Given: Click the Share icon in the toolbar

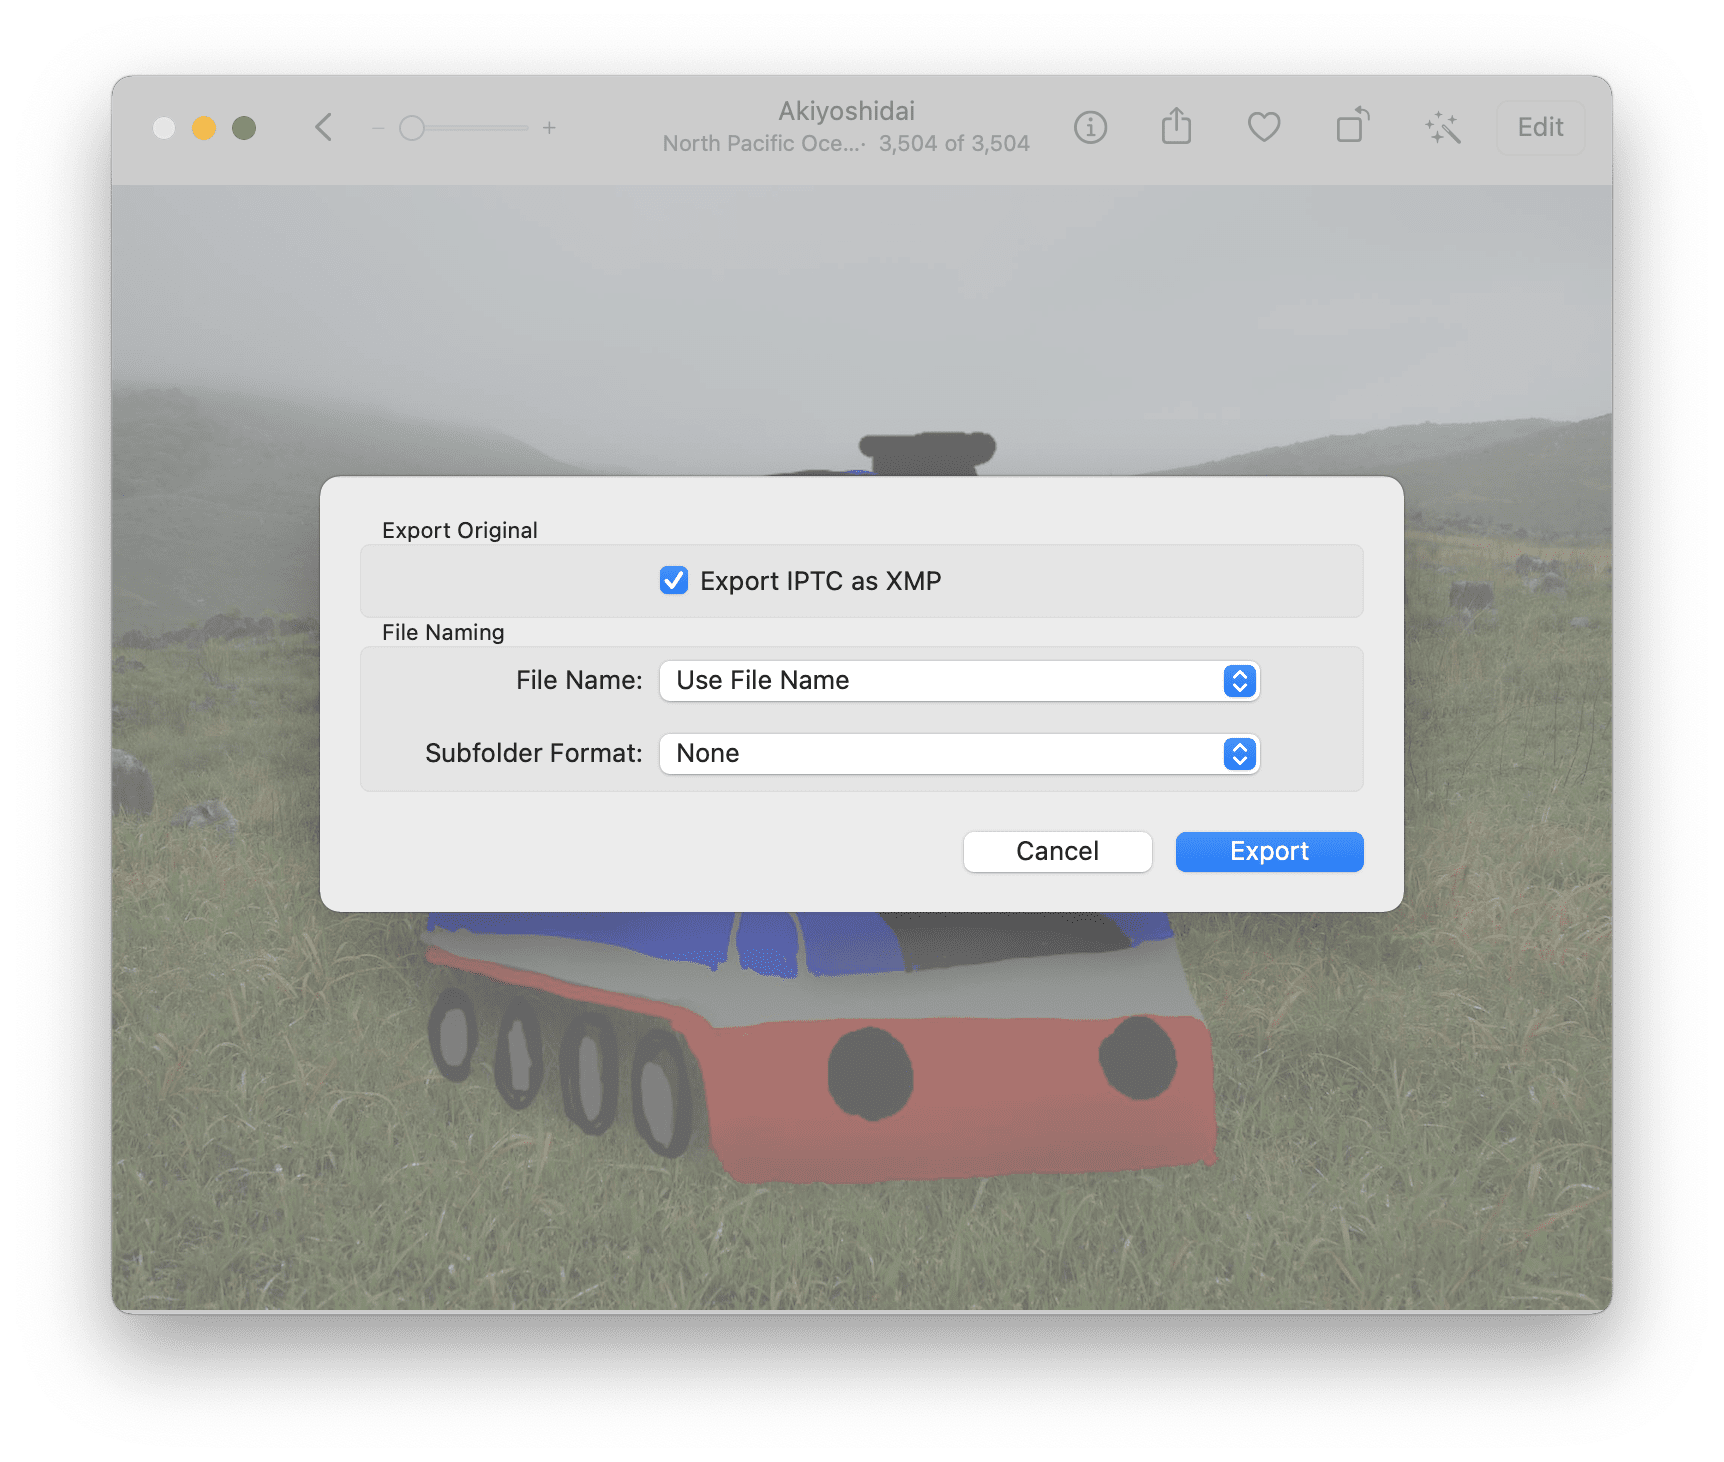Looking at the screenshot, I should click(x=1176, y=127).
